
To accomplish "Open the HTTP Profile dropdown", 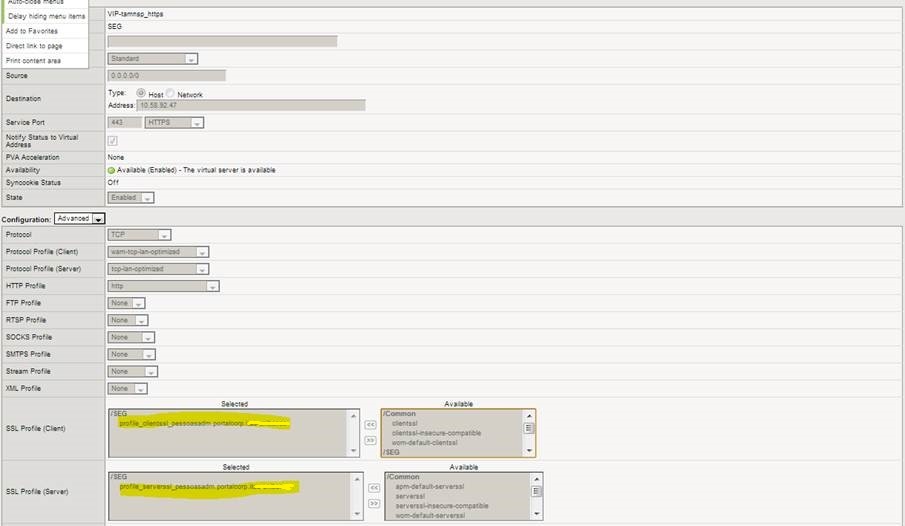I will coord(163,286).
